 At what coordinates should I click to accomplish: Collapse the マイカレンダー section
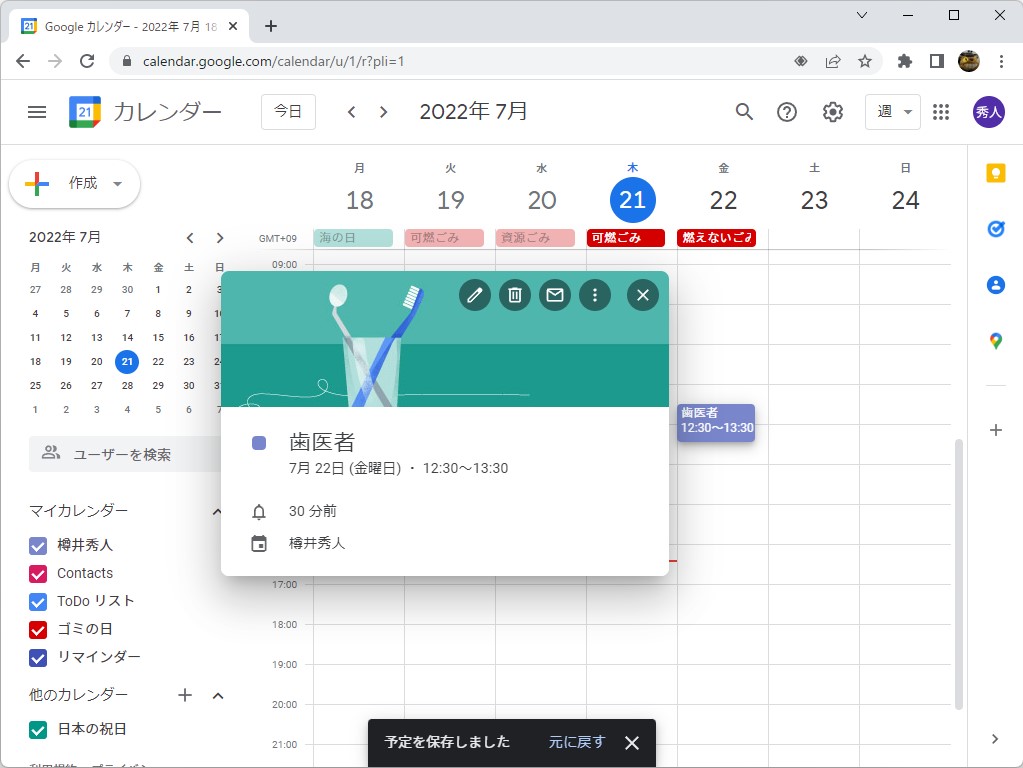(x=217, y=511)
